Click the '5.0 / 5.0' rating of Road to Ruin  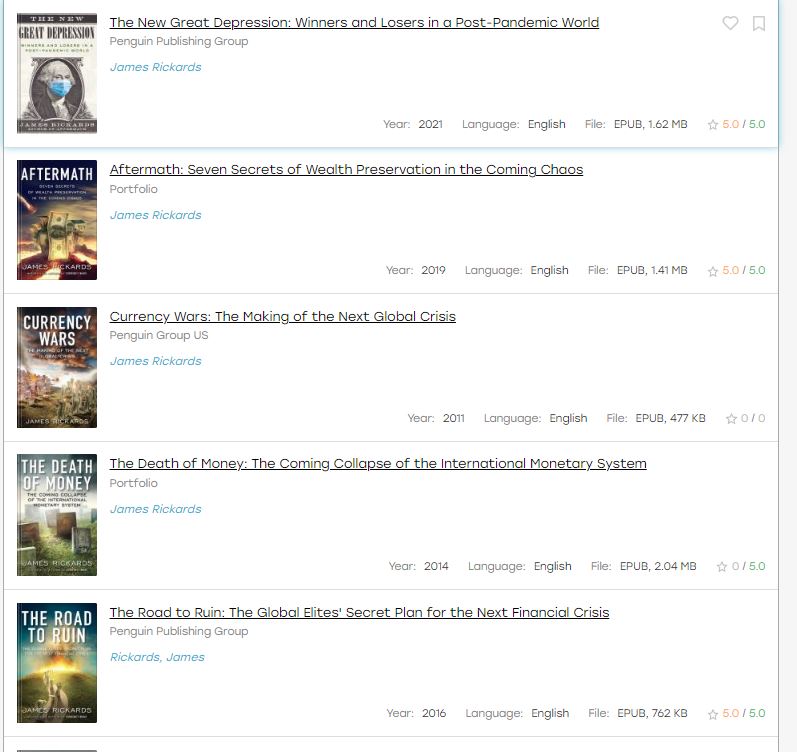tap(744, 713)
